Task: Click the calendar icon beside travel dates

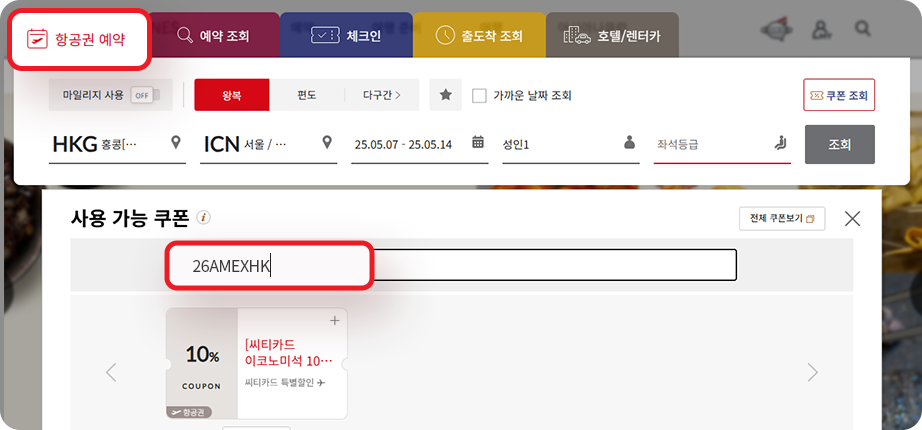Action: (x=478, y=143)
